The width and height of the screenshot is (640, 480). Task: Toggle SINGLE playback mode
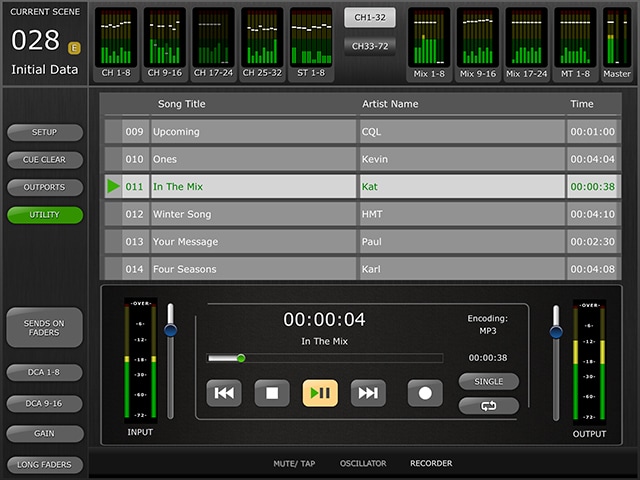pos(489,381)
